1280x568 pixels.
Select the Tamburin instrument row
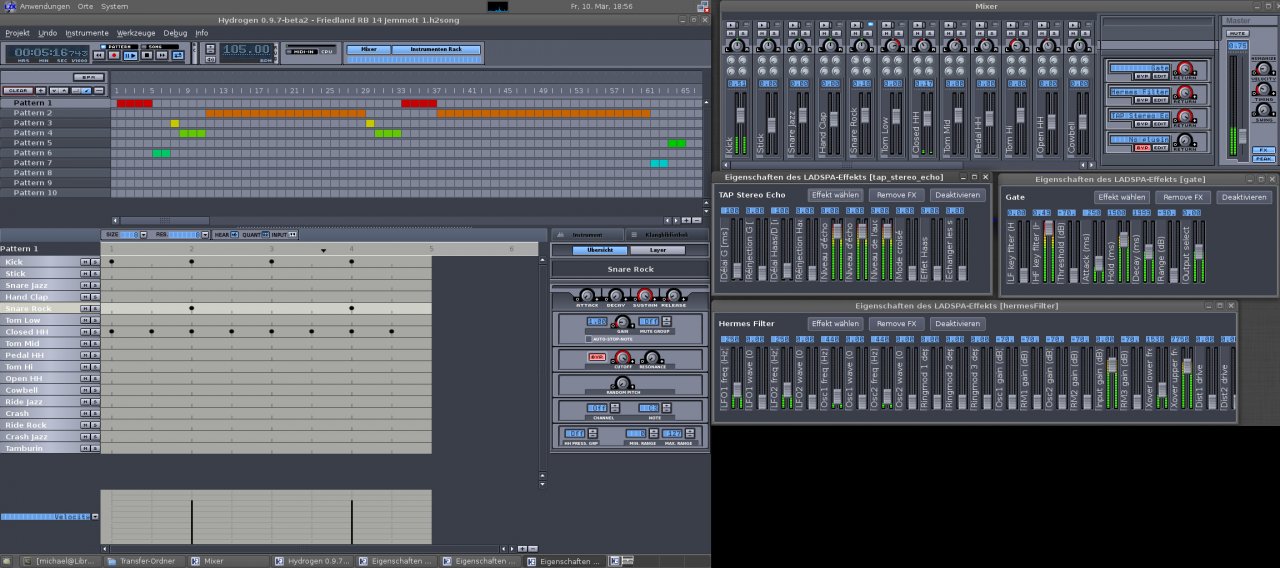point(40,447)
